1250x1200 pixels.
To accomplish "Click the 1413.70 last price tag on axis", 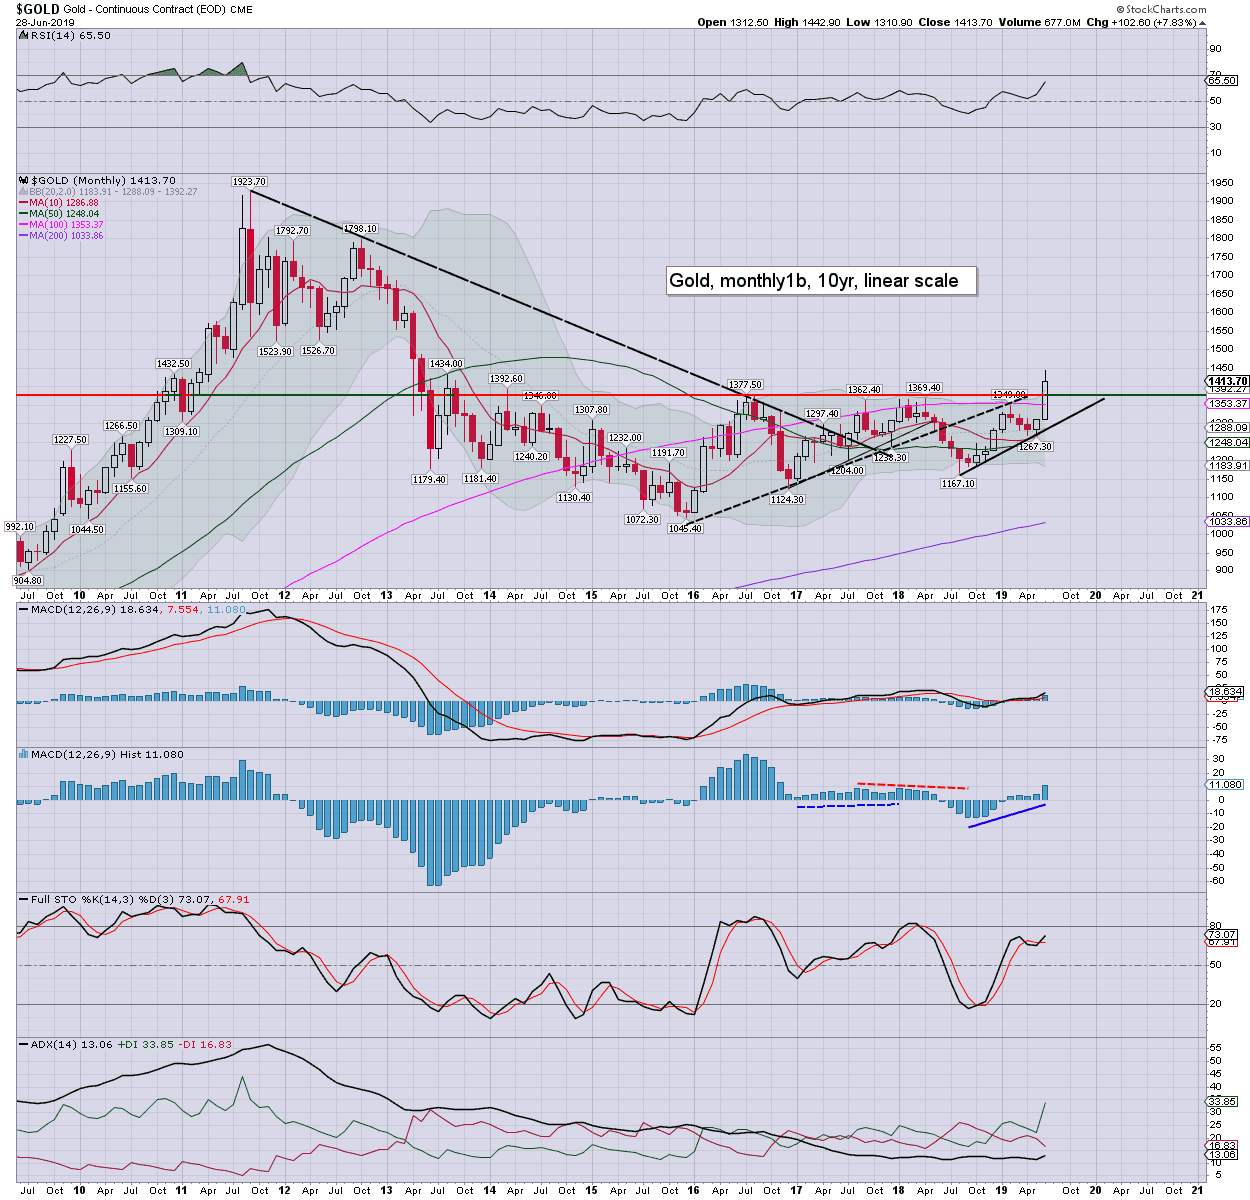I will click(1226, 382).
